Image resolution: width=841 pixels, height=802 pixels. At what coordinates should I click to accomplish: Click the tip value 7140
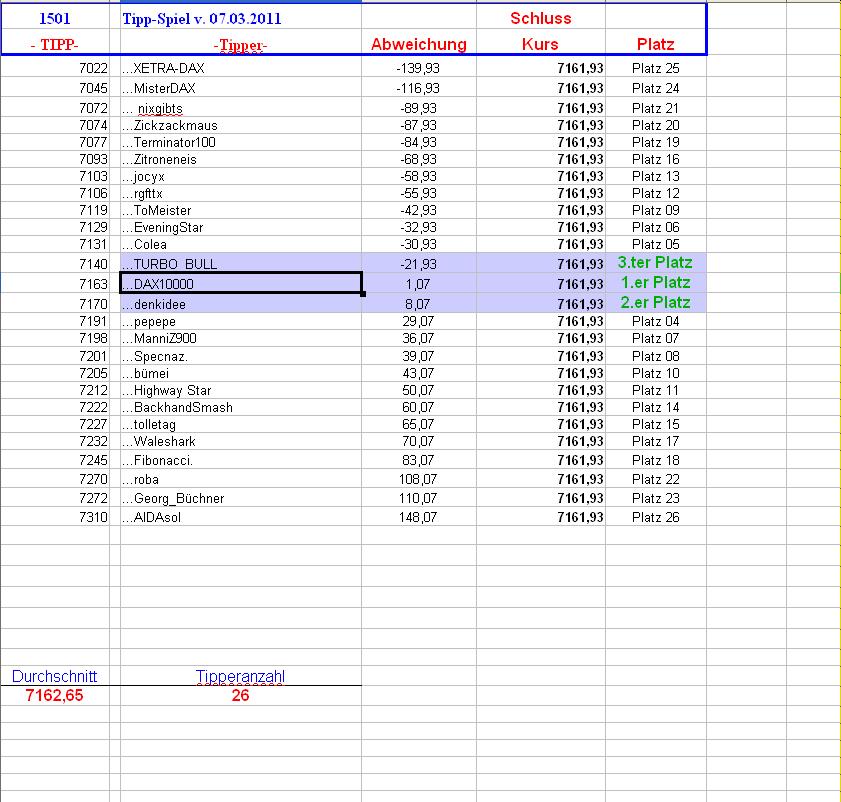pos(55,264)
